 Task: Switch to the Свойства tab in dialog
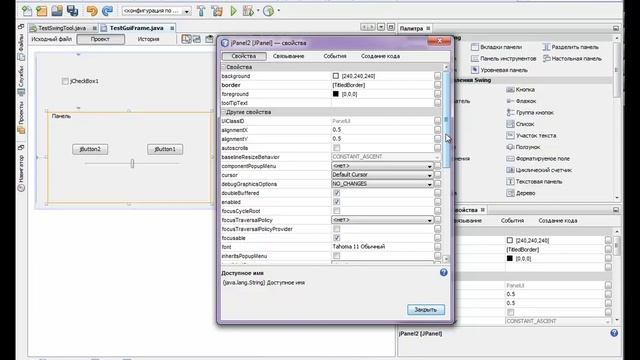pos(244,56)
